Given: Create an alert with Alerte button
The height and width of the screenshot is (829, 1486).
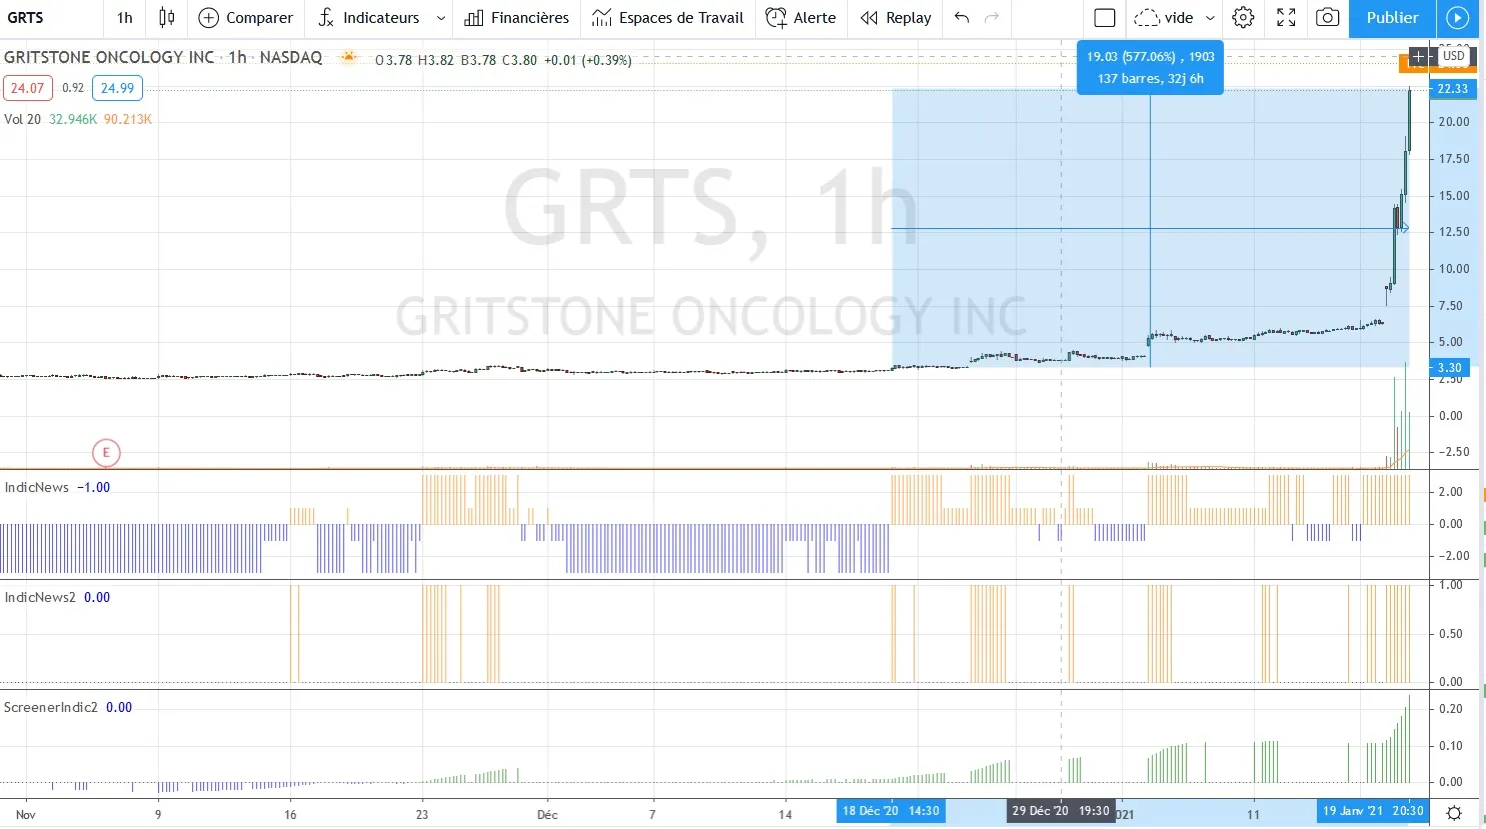Looking at the screenshot, I should tap(801, 18).
